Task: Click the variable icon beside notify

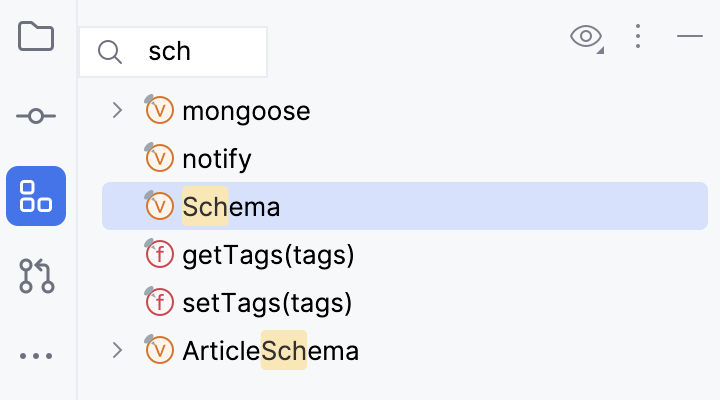Action: pyautogui.click(x=160, y=158)
